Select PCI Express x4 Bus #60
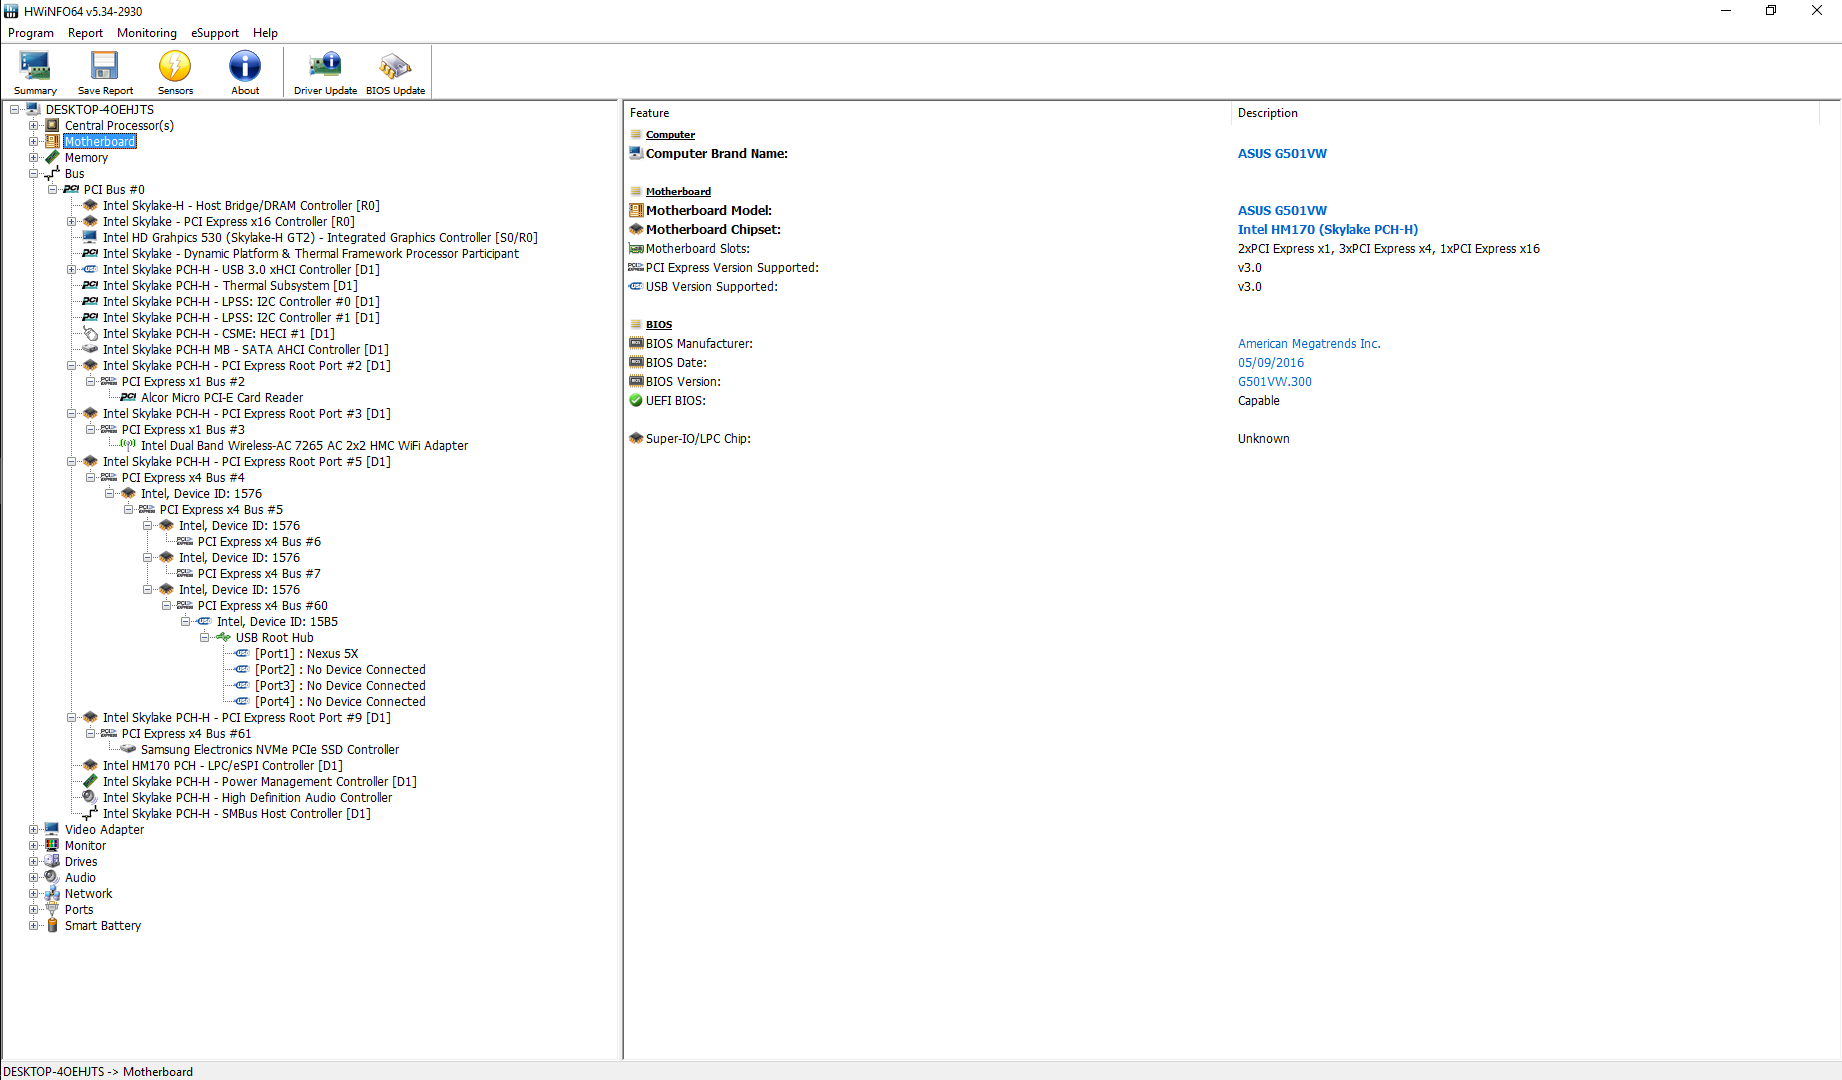1842x1080 pixels. pos(263,605)
